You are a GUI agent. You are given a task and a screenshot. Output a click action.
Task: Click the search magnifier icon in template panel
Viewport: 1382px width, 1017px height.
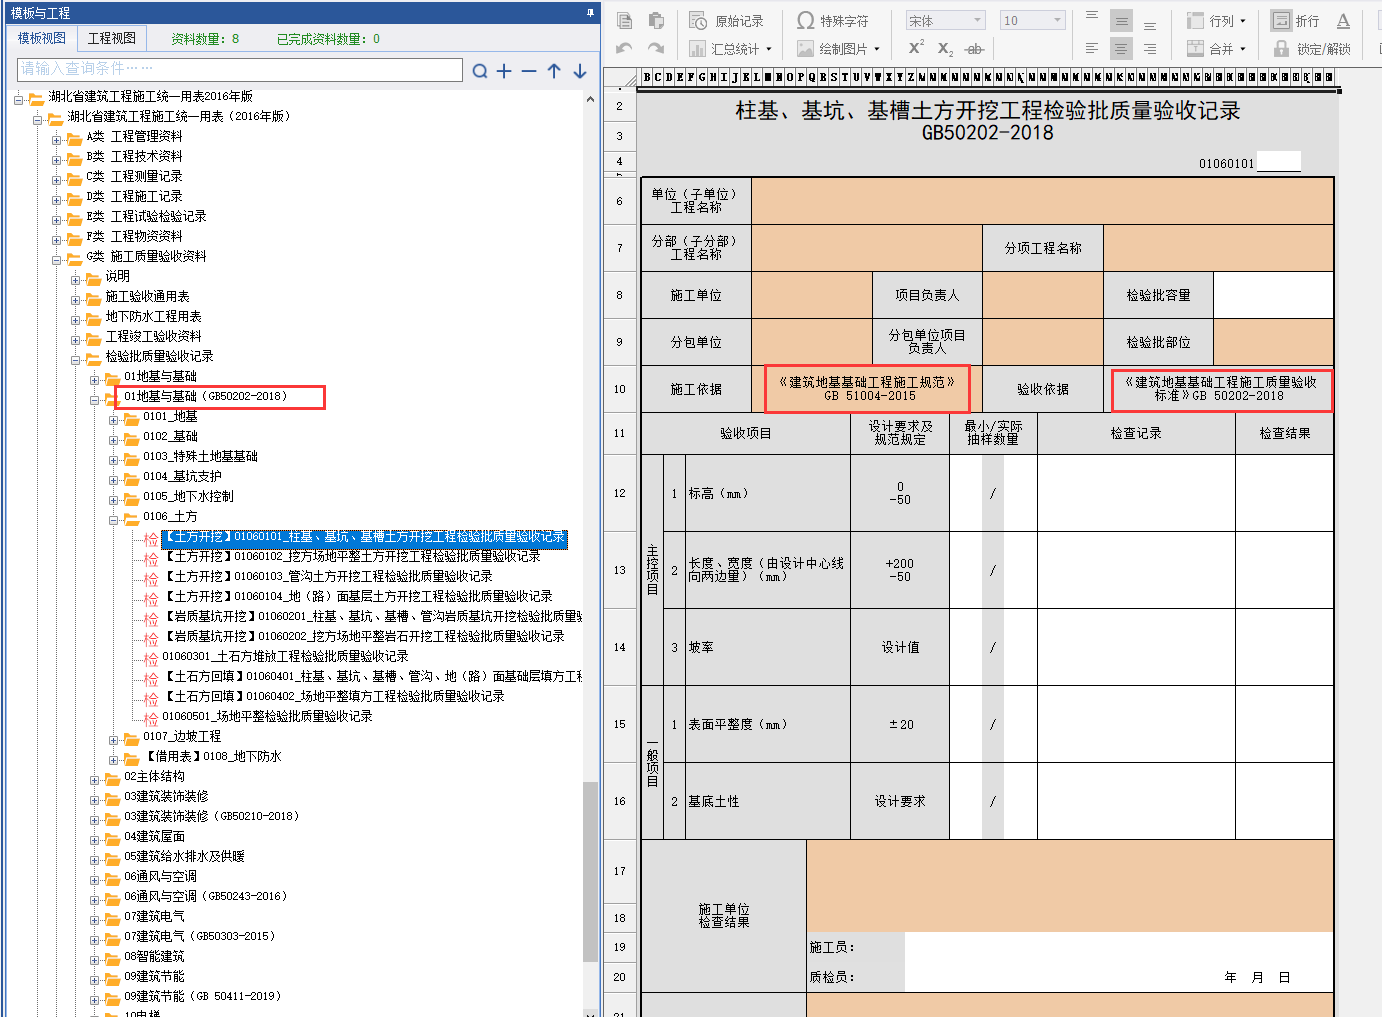click(480, 71)
